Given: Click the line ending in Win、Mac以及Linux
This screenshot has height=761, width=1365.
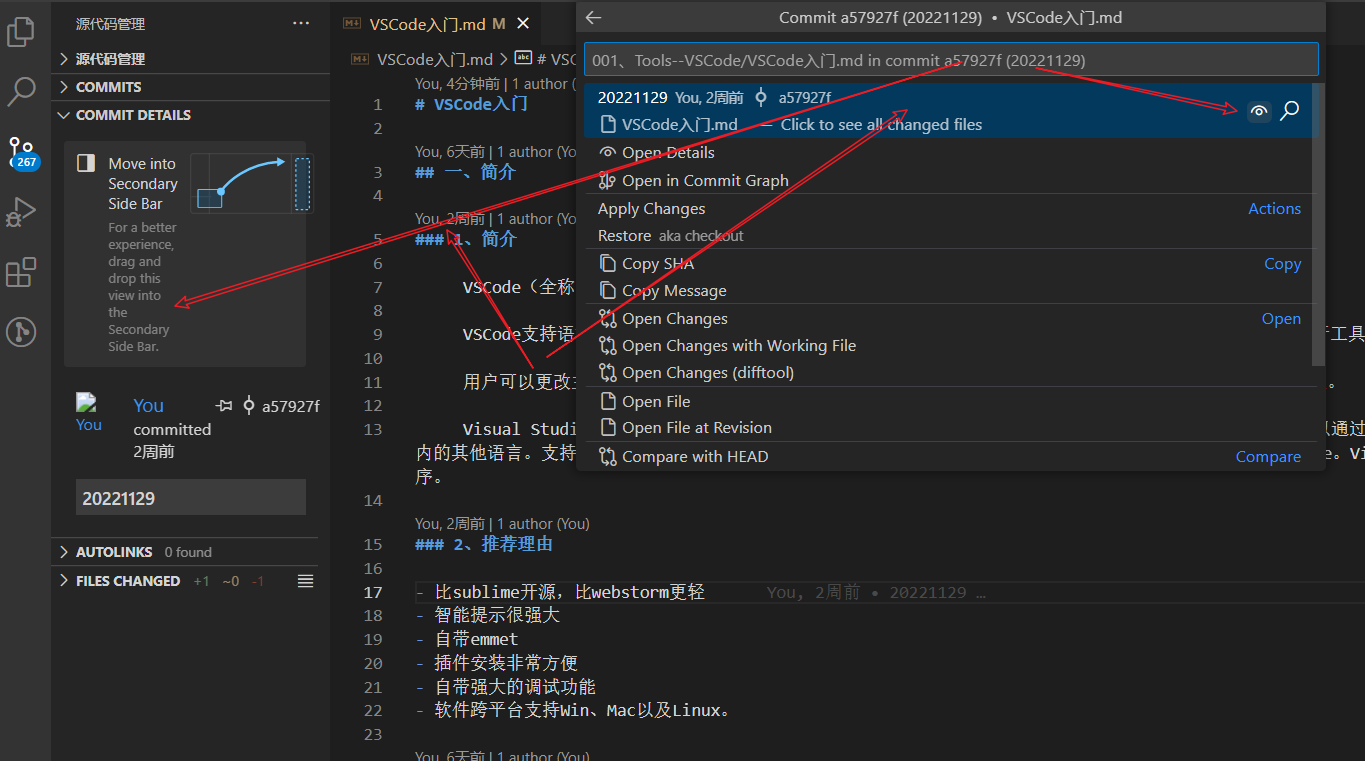Looking at the screenshot, I should coord(574,711).
